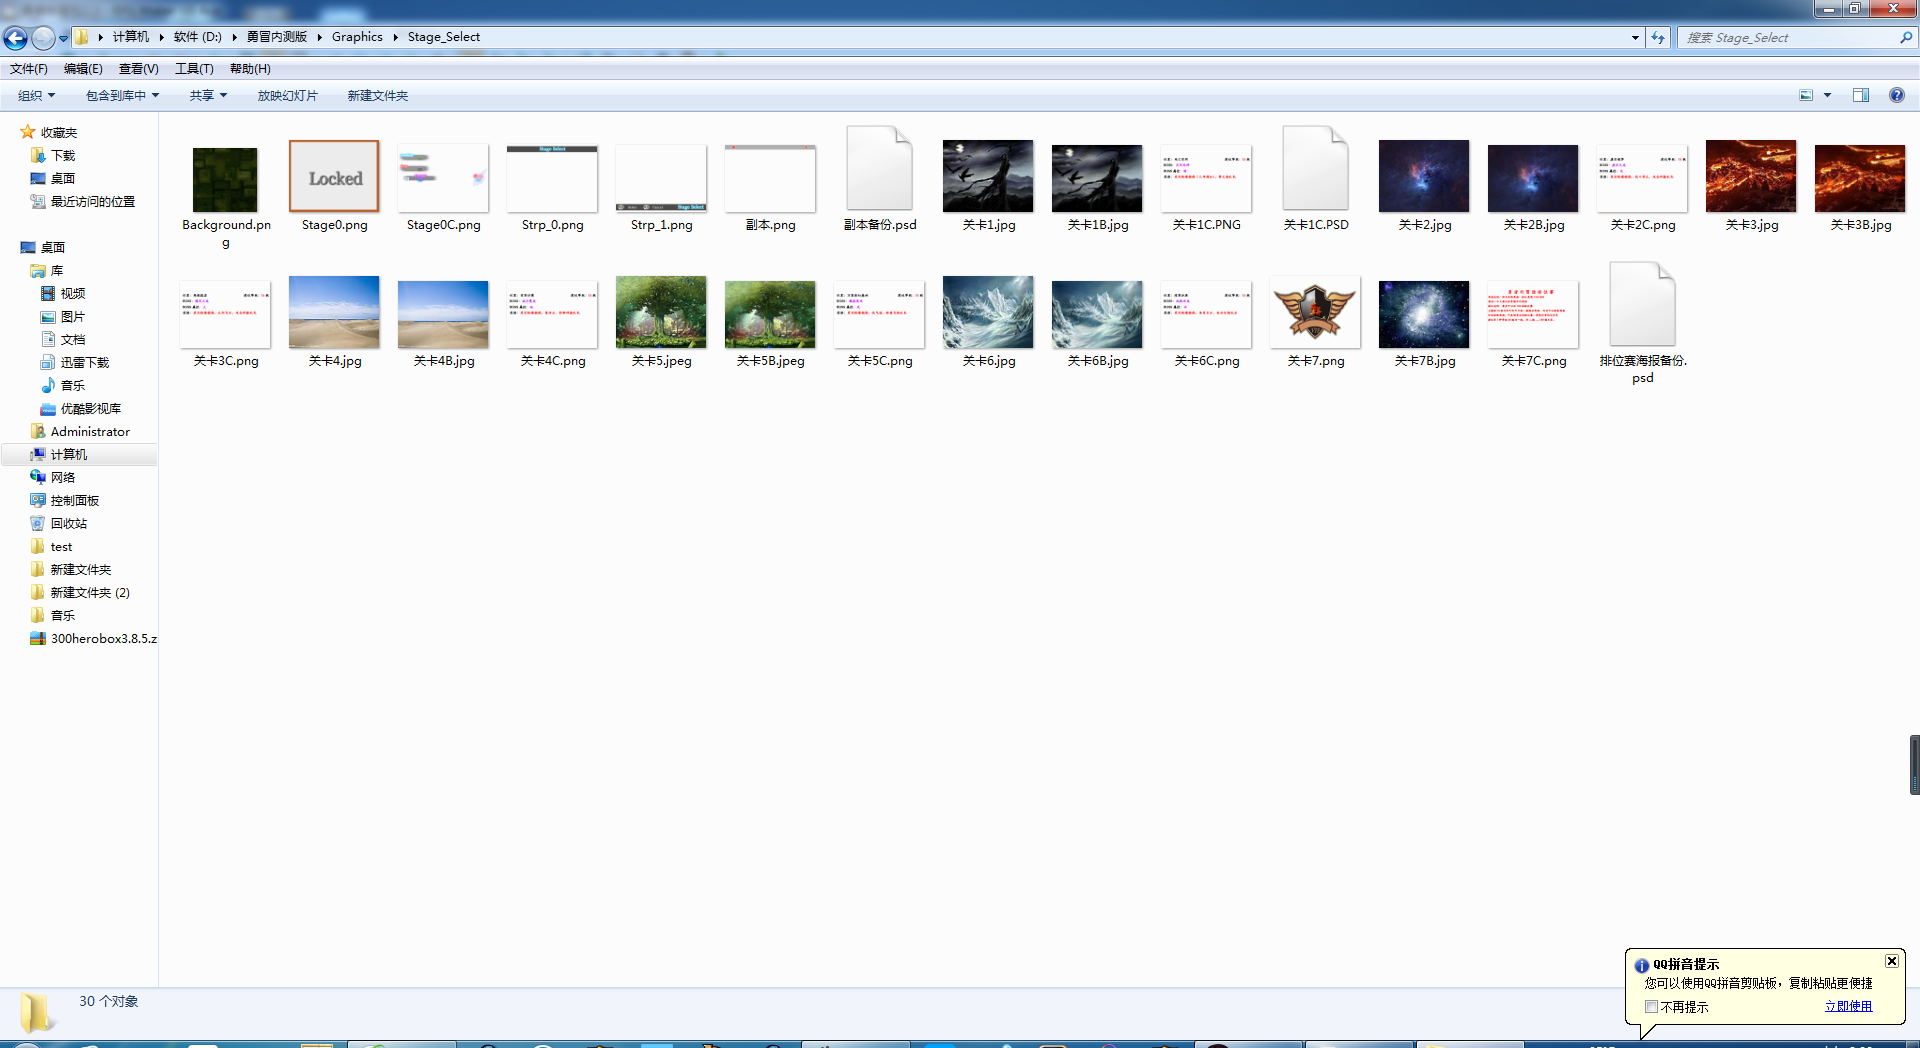Viewport: 1920px width, 1048px height.
Task: Select the 关卡1C.PSD file icon
Action: coord(1315,168)
